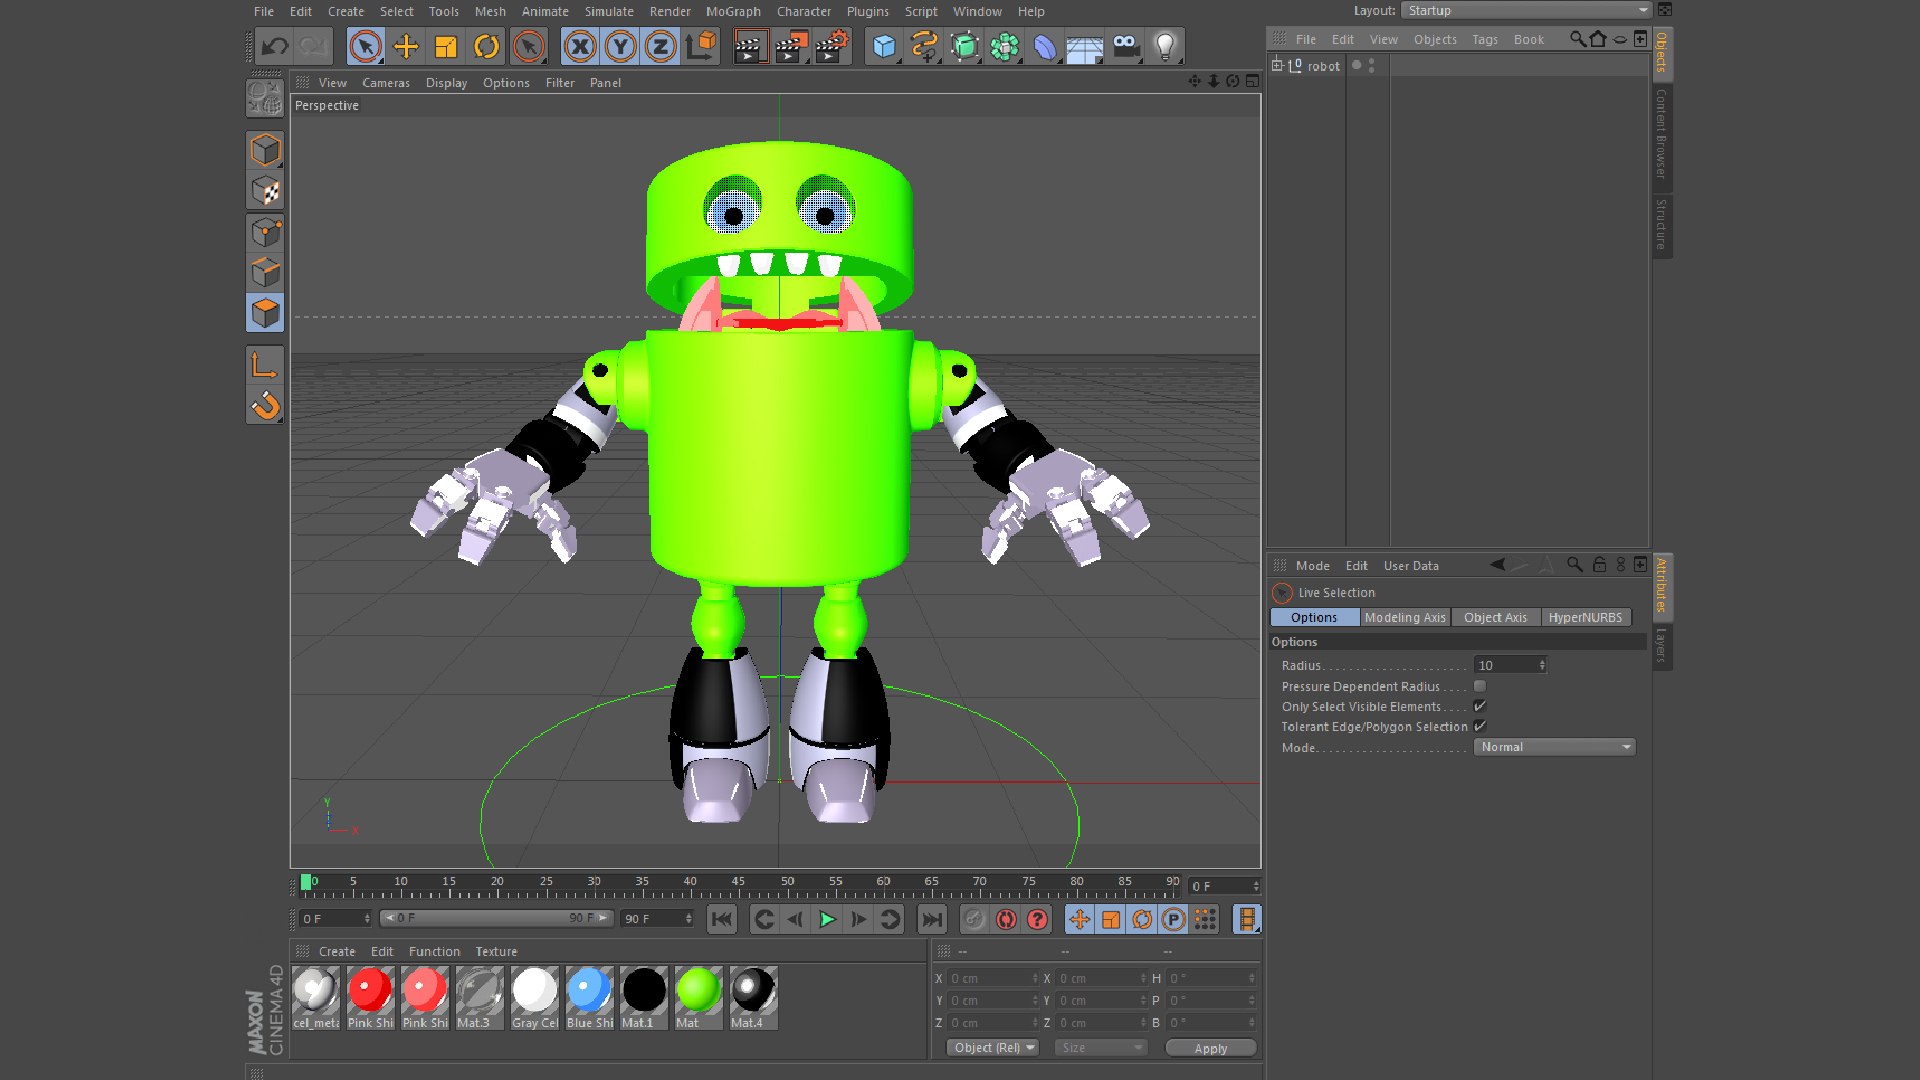Play the animation forward
This screenshot has height=1080, width=1920.
827,919
